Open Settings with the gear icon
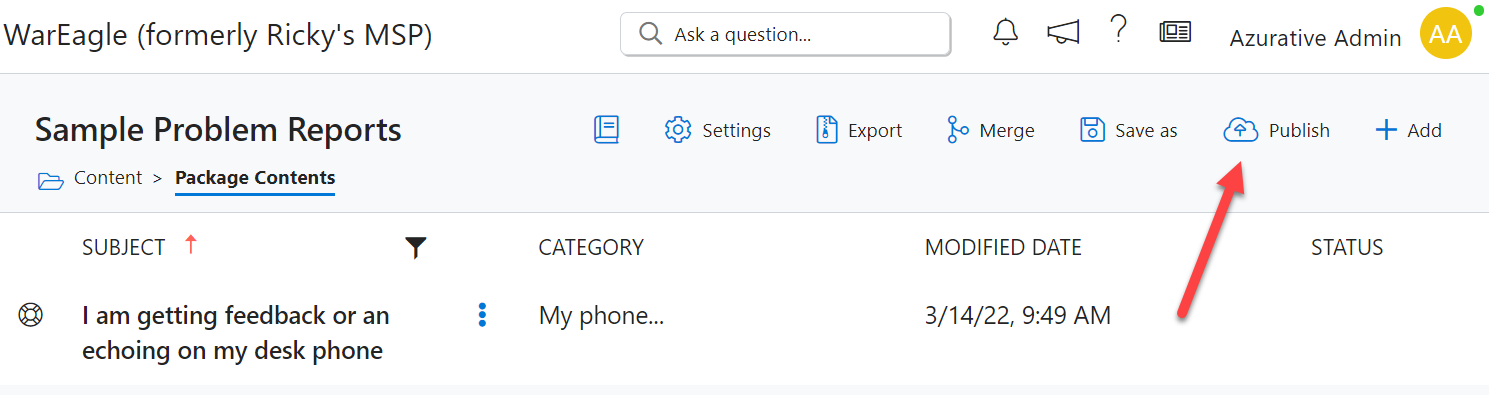The width and height of the screenshot is (1489, 395). [x=717, y=130]
